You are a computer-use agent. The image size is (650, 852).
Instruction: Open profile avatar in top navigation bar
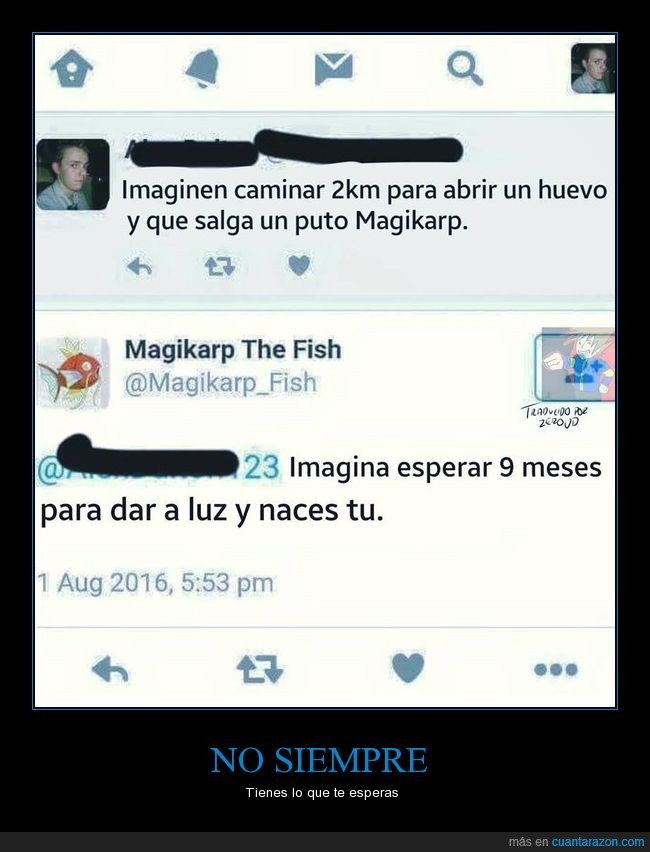[x=593, y=68]
